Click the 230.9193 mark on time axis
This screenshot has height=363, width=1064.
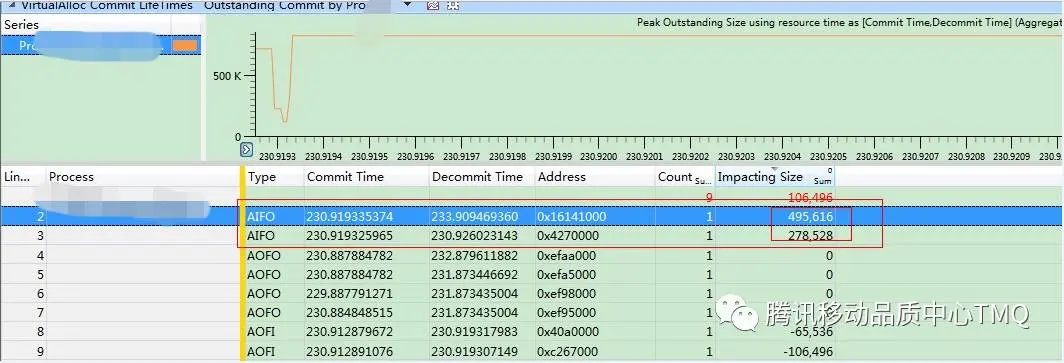[x=278, y=157]
